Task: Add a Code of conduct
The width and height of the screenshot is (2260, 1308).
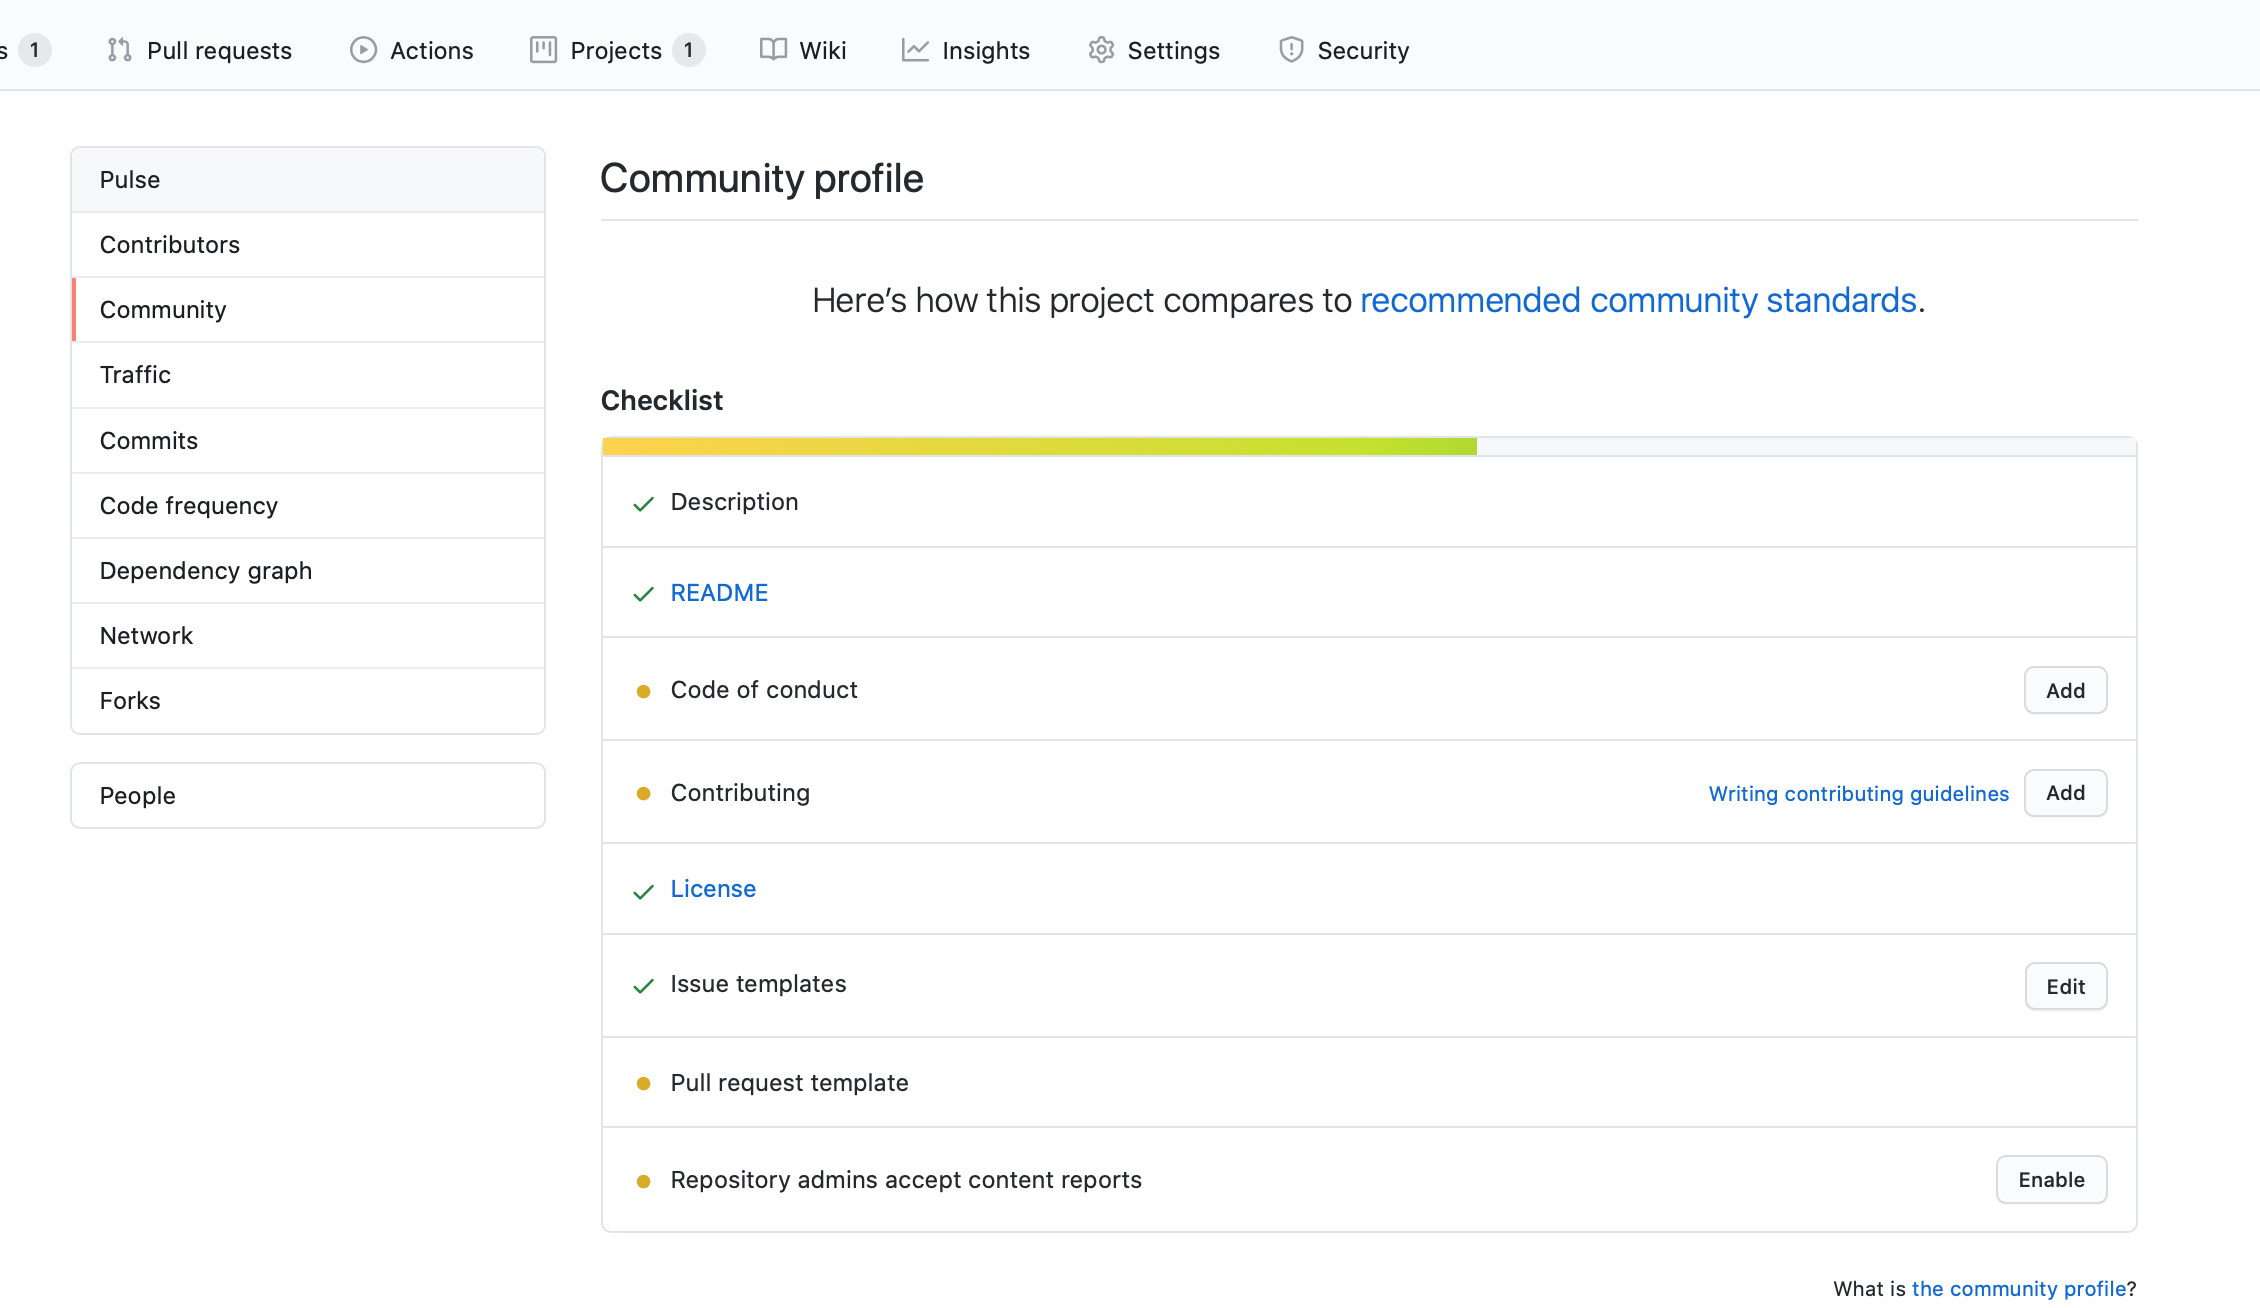Action: pos(2065,691)
